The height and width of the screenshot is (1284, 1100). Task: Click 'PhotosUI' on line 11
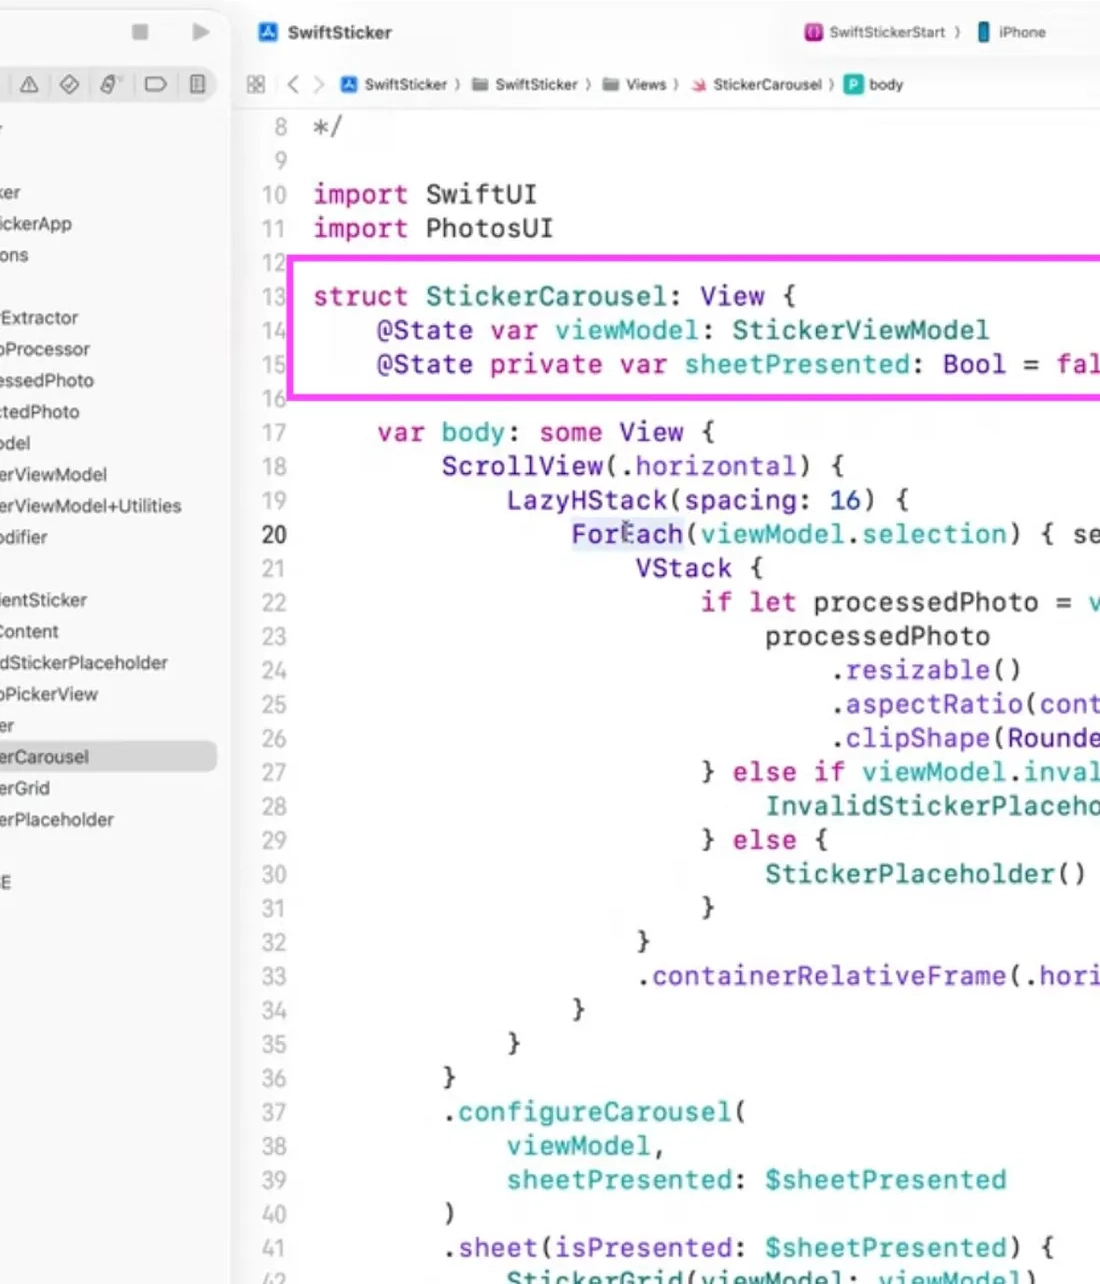point(489,228)
